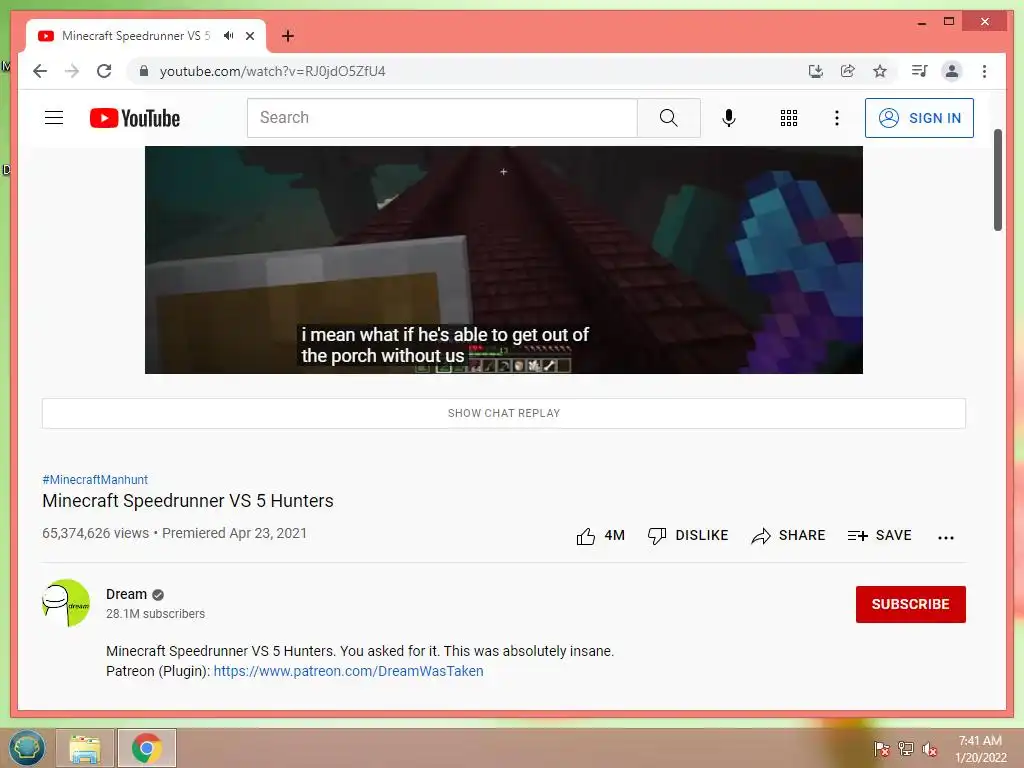This screenshot has width=1024, height=768.
Task: Open a new Chrome tab
Action: (288, 36)
